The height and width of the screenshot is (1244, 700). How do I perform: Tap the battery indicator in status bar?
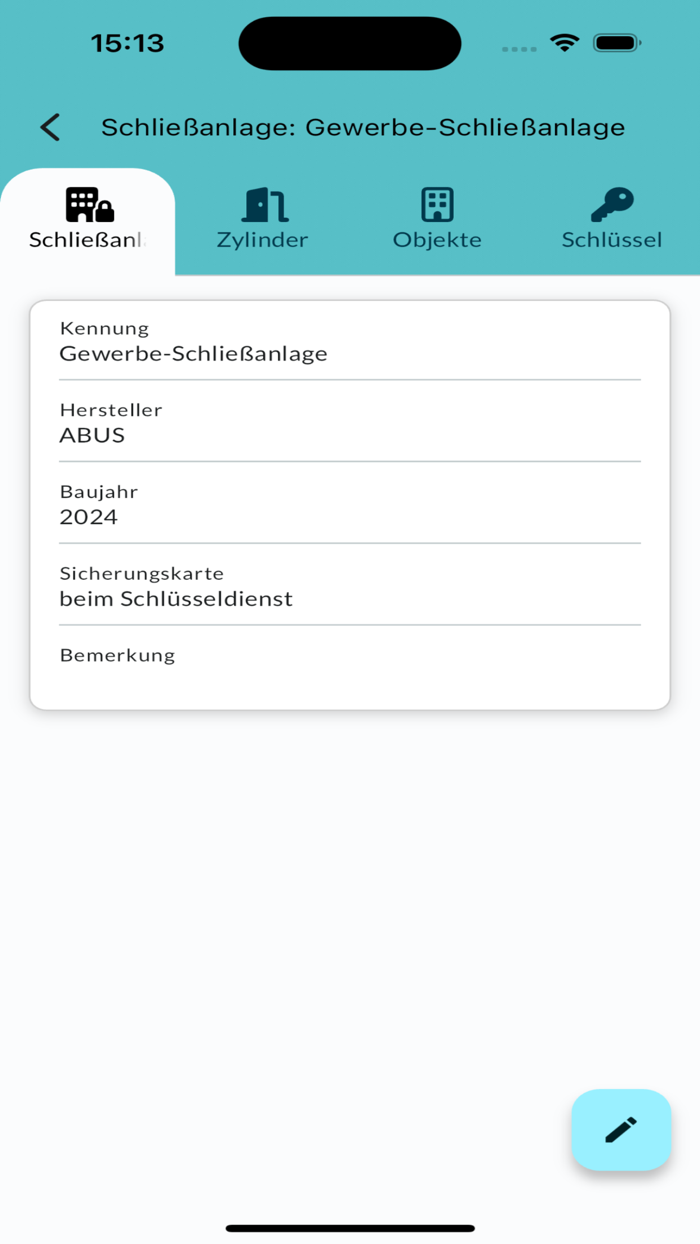click(x=614, y=43)
